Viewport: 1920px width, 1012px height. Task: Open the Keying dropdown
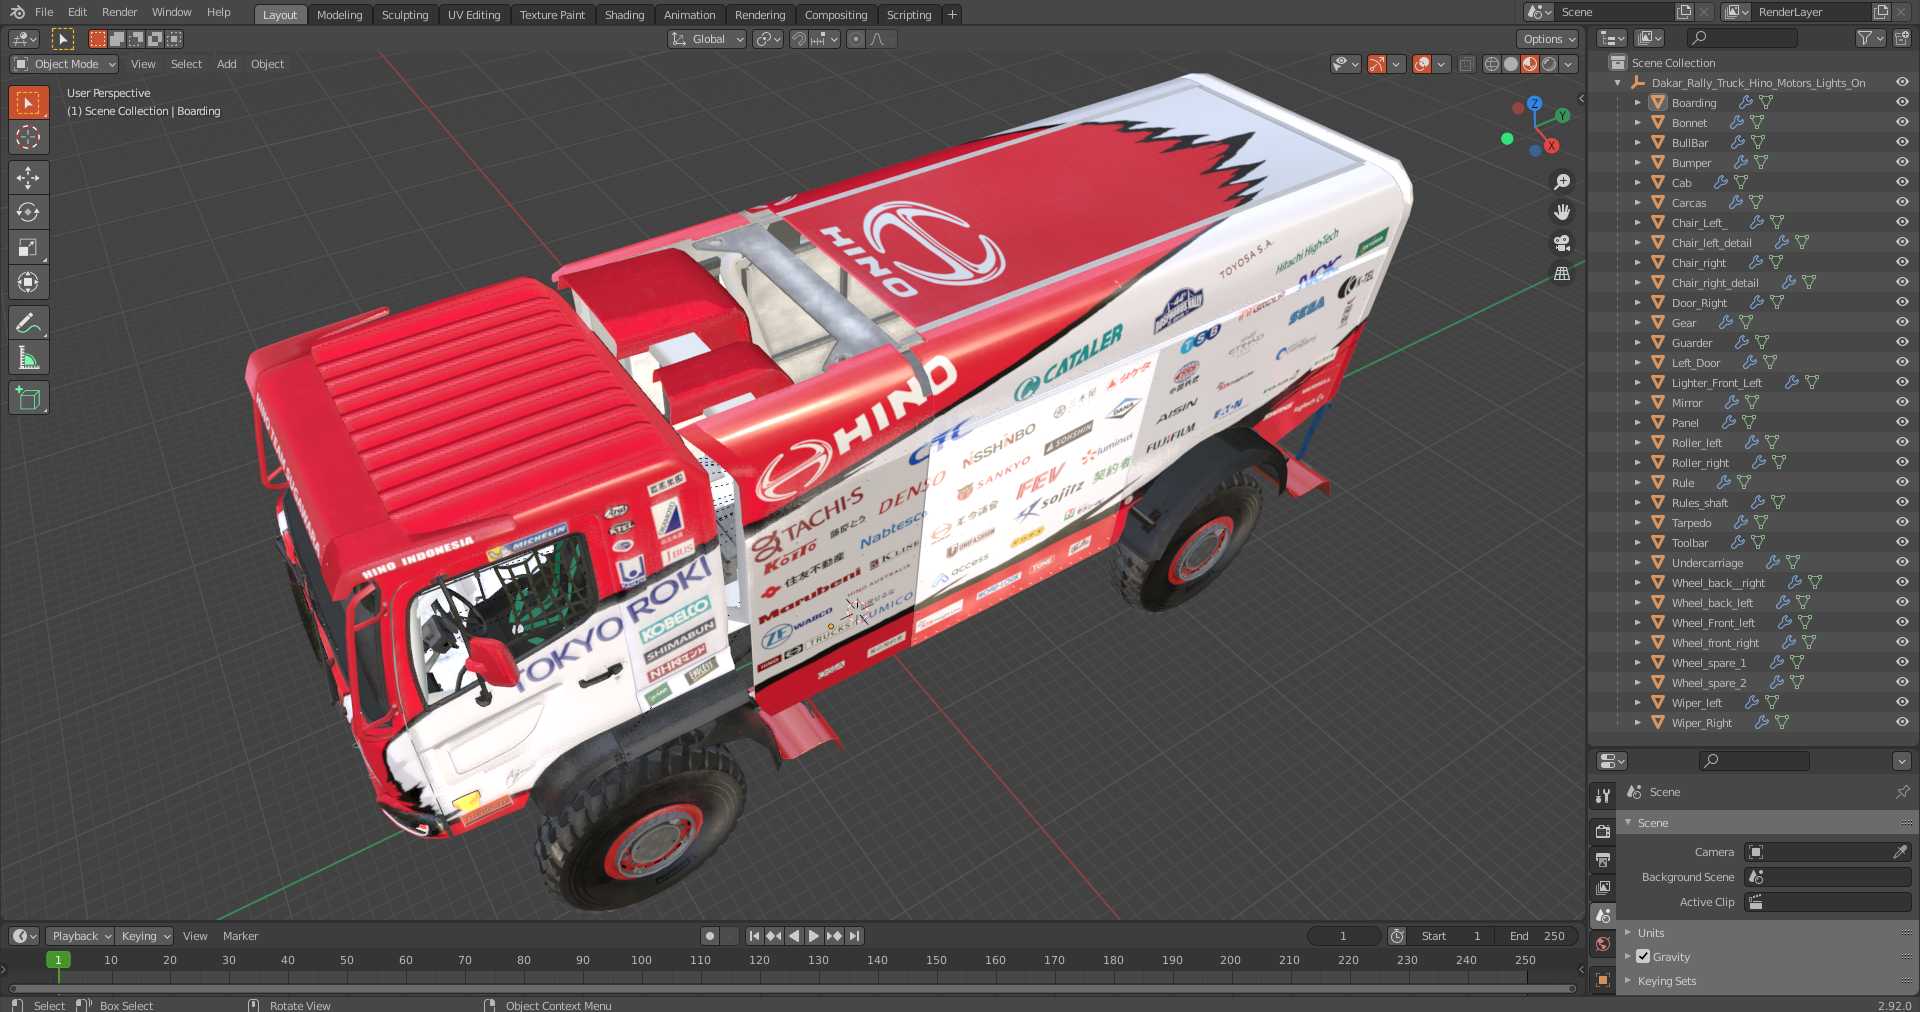click(144, 936)
